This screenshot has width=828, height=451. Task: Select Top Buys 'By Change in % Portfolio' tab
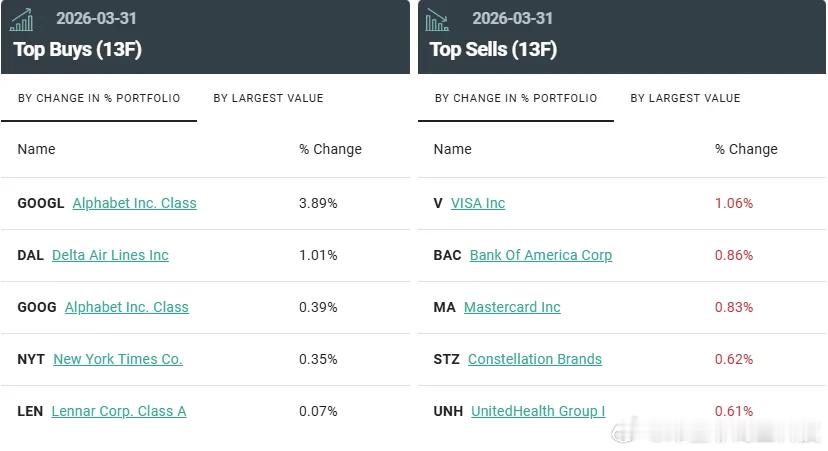coord(99,98)
